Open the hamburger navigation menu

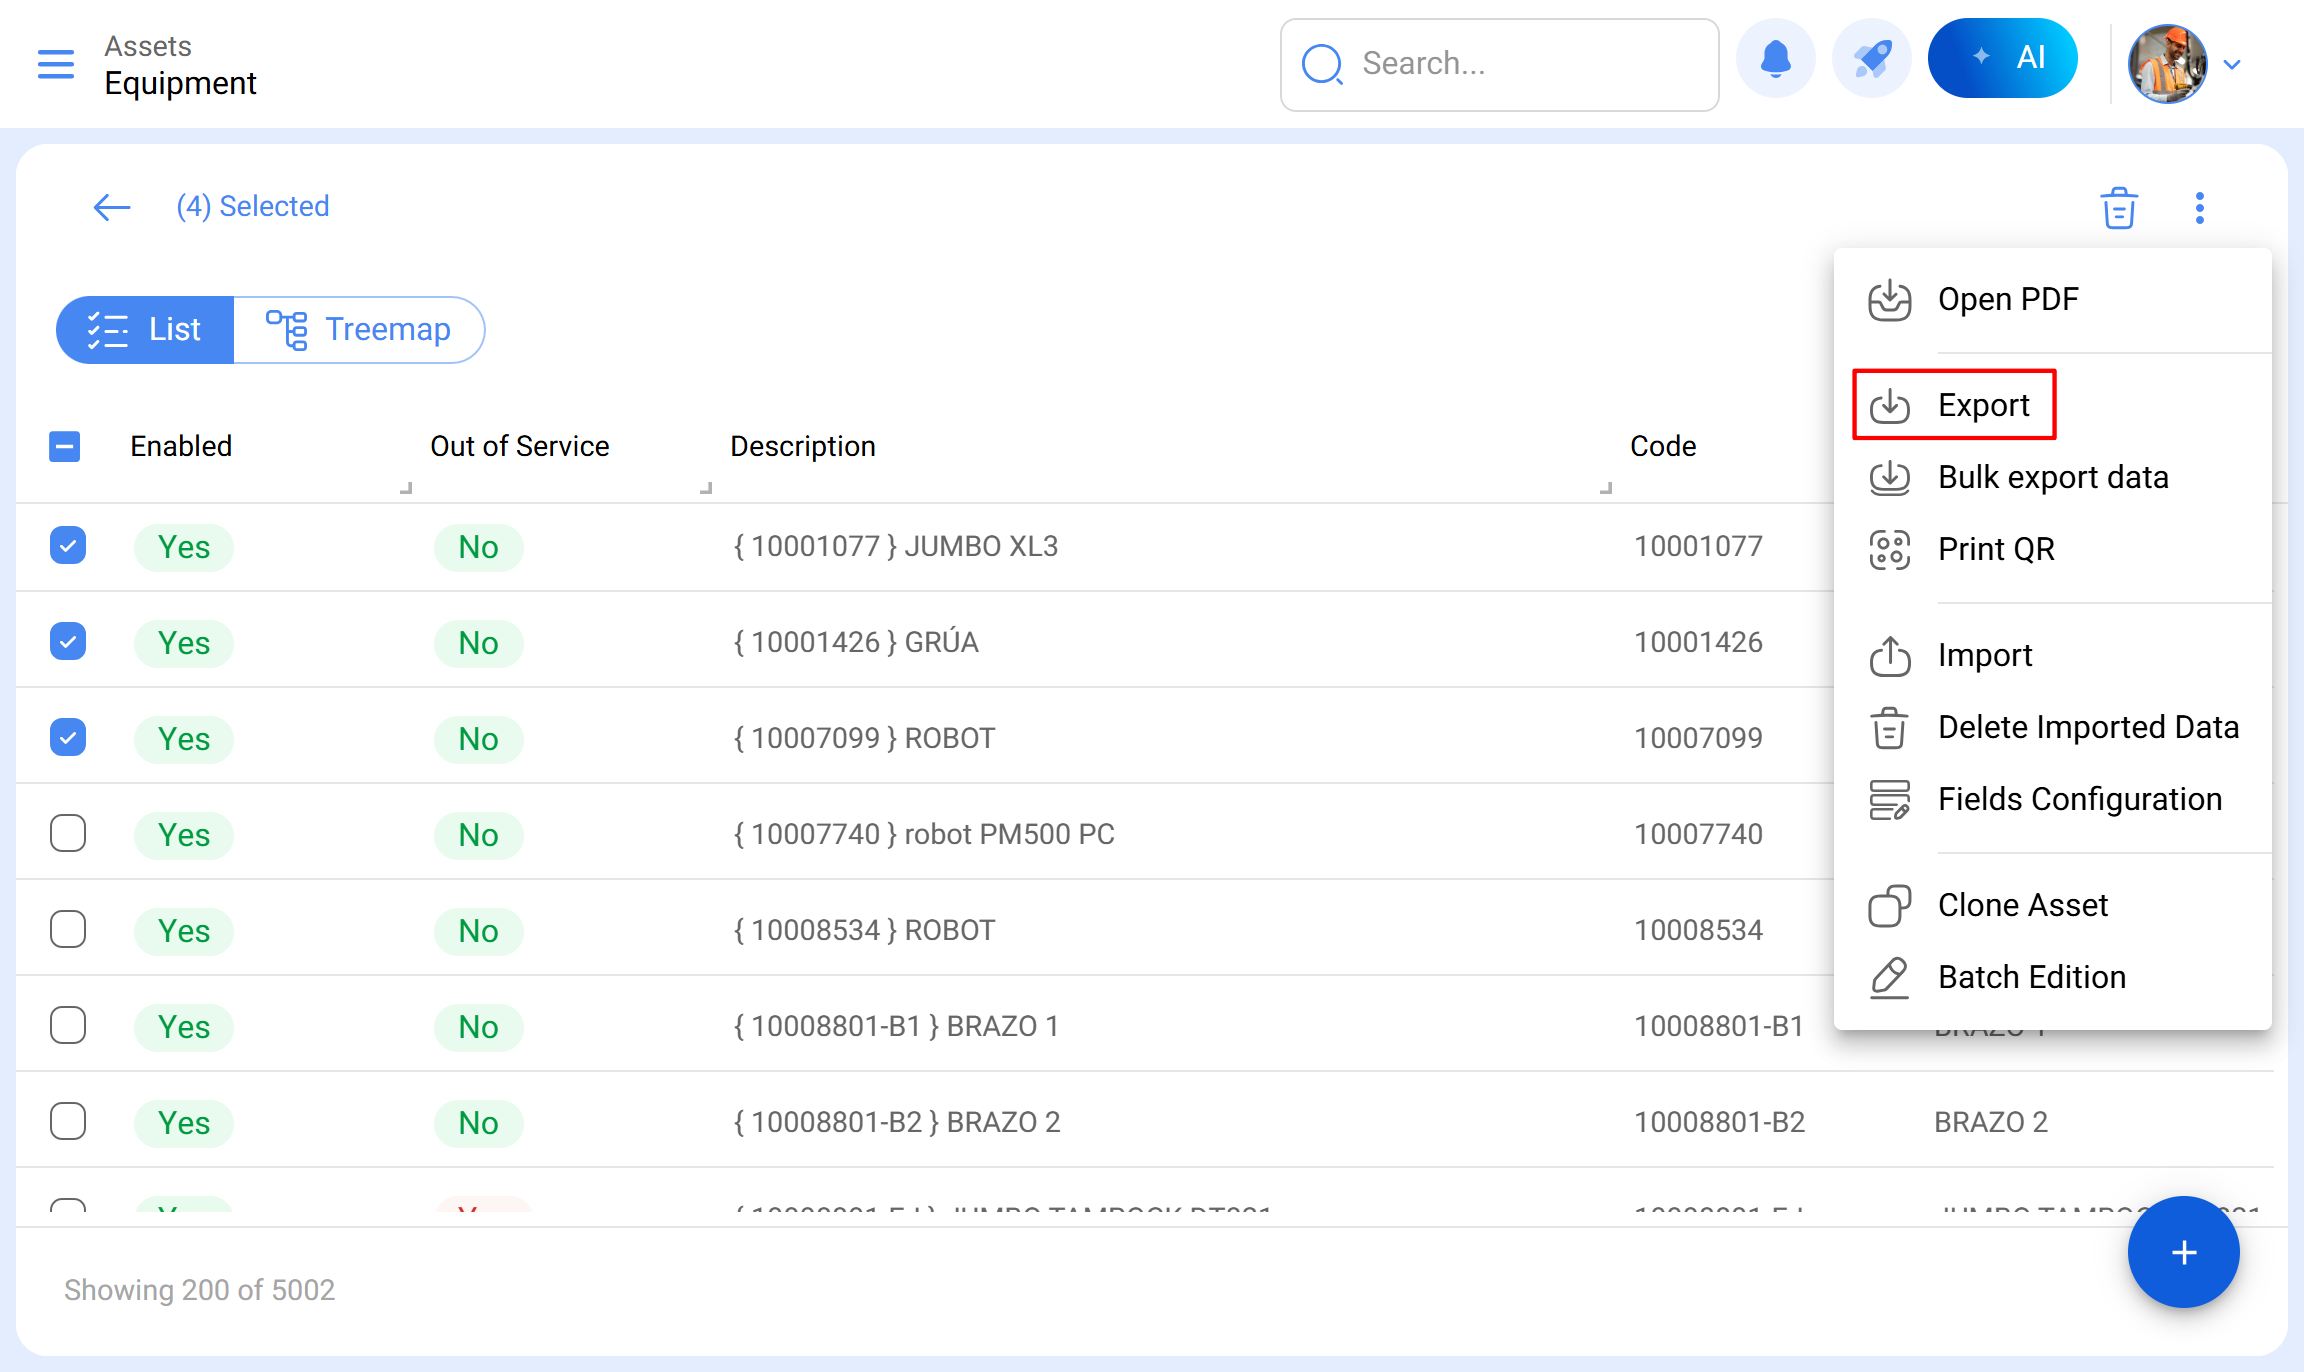point(56,64)
